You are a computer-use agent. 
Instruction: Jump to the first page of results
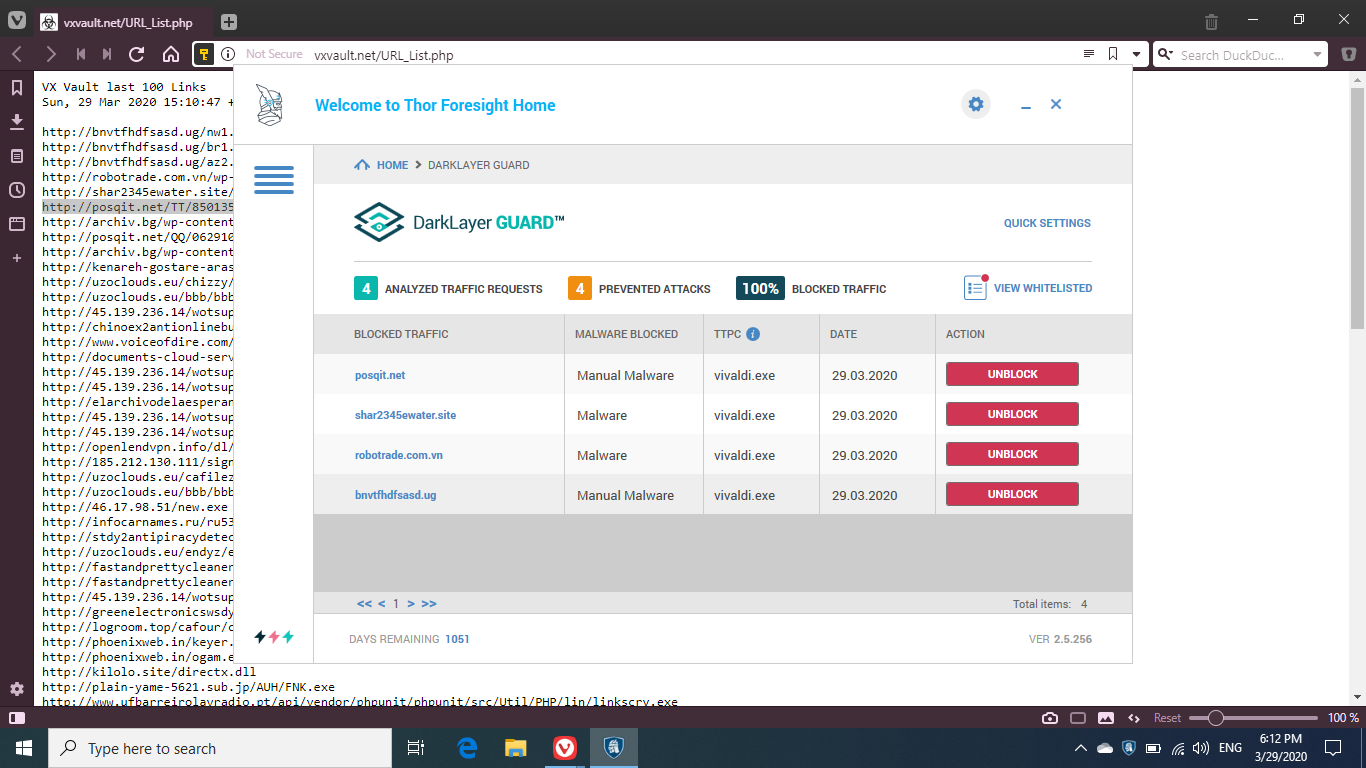tap(364, 604)
